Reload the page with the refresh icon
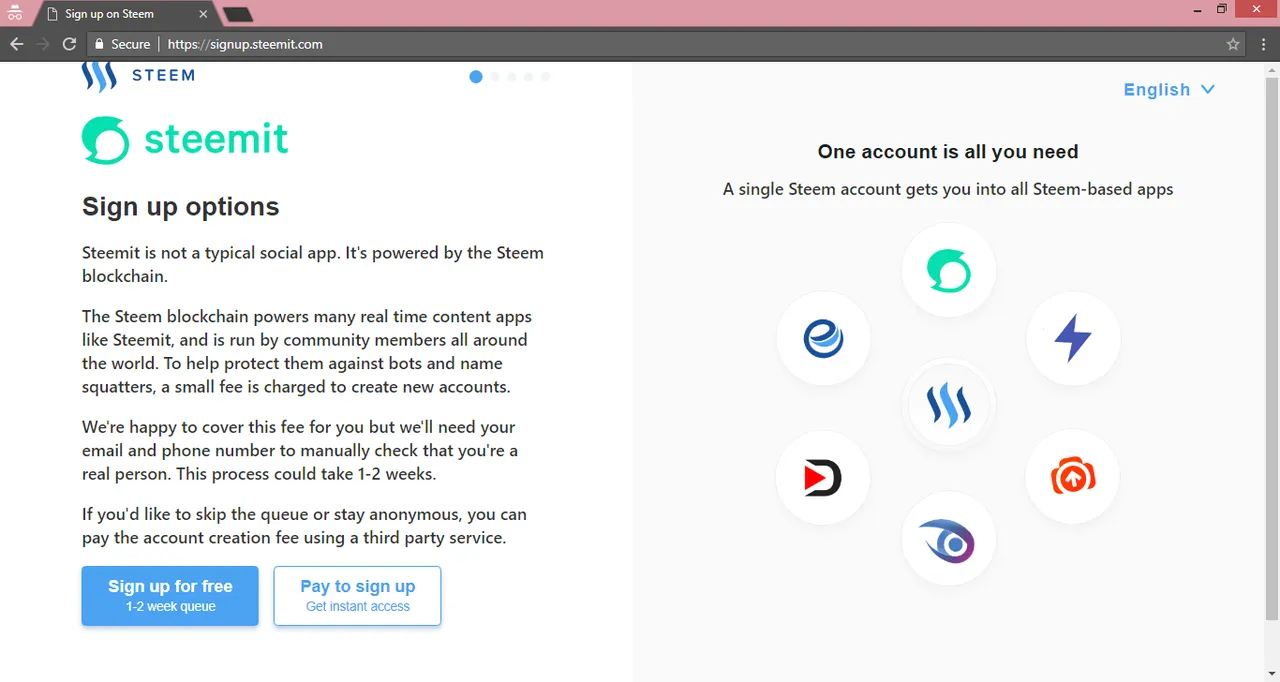The image size is (1280, 682). [69, 44]
